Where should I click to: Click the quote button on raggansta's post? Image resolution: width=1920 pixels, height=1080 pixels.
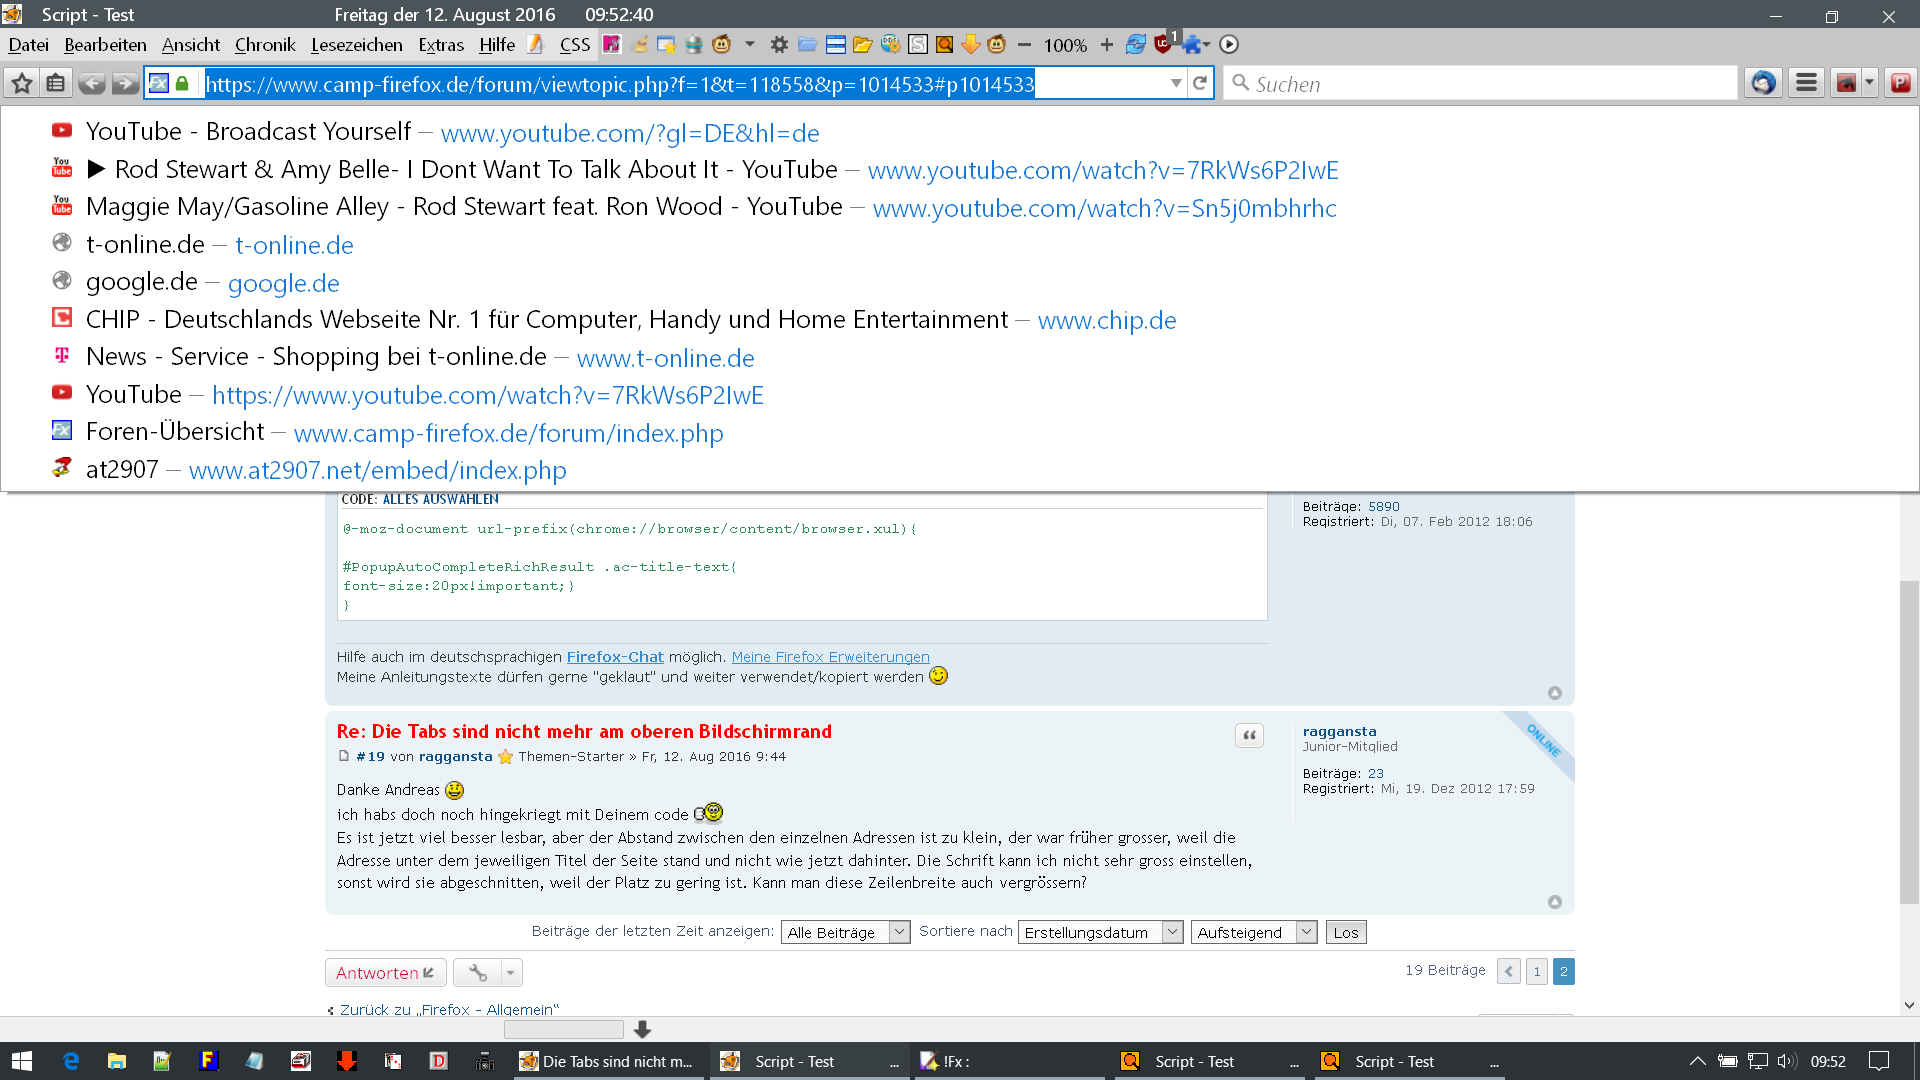1249,736
